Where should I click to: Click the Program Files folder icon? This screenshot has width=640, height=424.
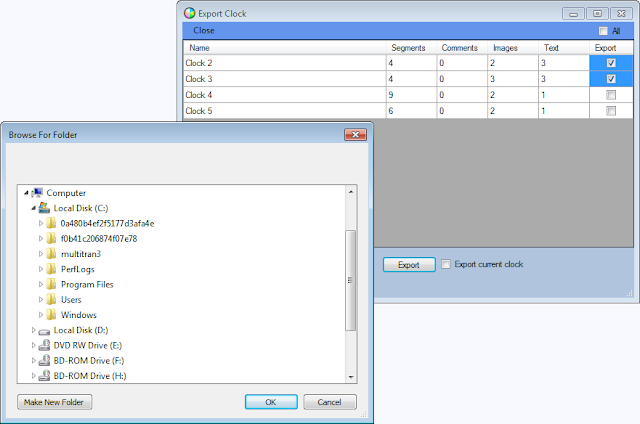coord(51,284)
